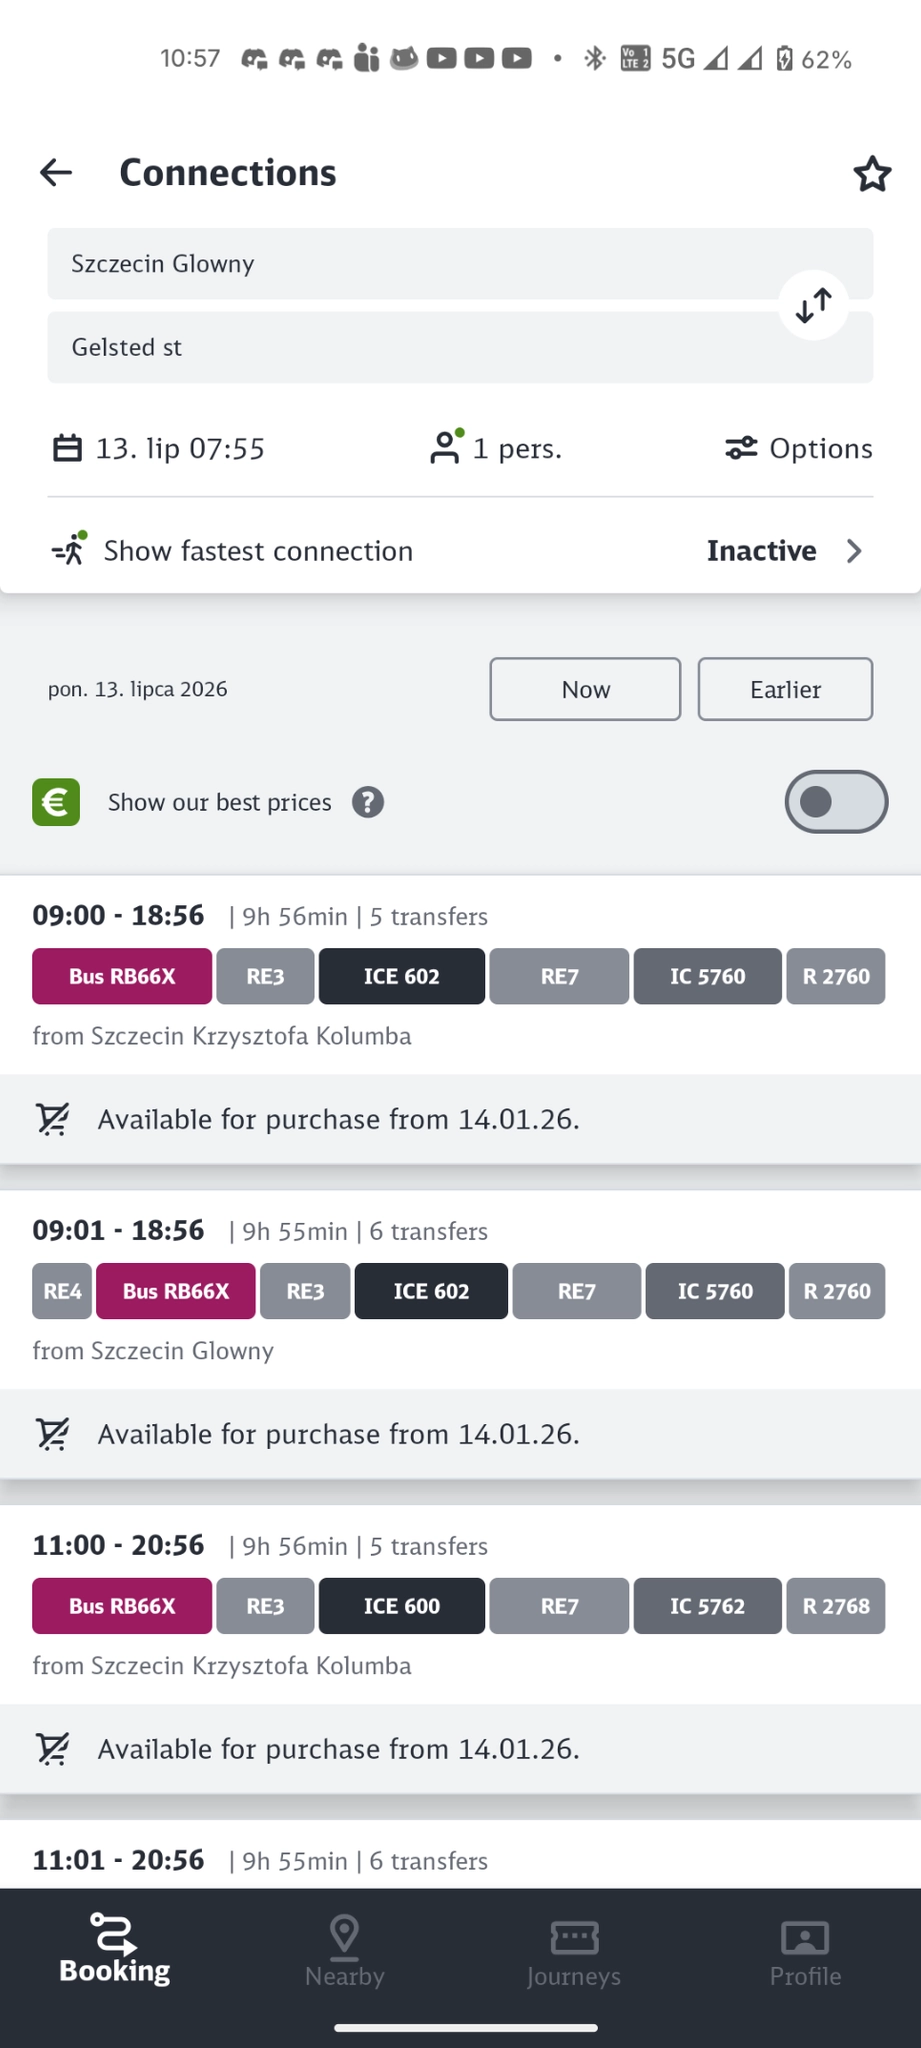Image resolution: width=921 pixels, height=2048 pixels.
Task: Open the Inactive fastest connection setting
Action: tap(761, 551)
